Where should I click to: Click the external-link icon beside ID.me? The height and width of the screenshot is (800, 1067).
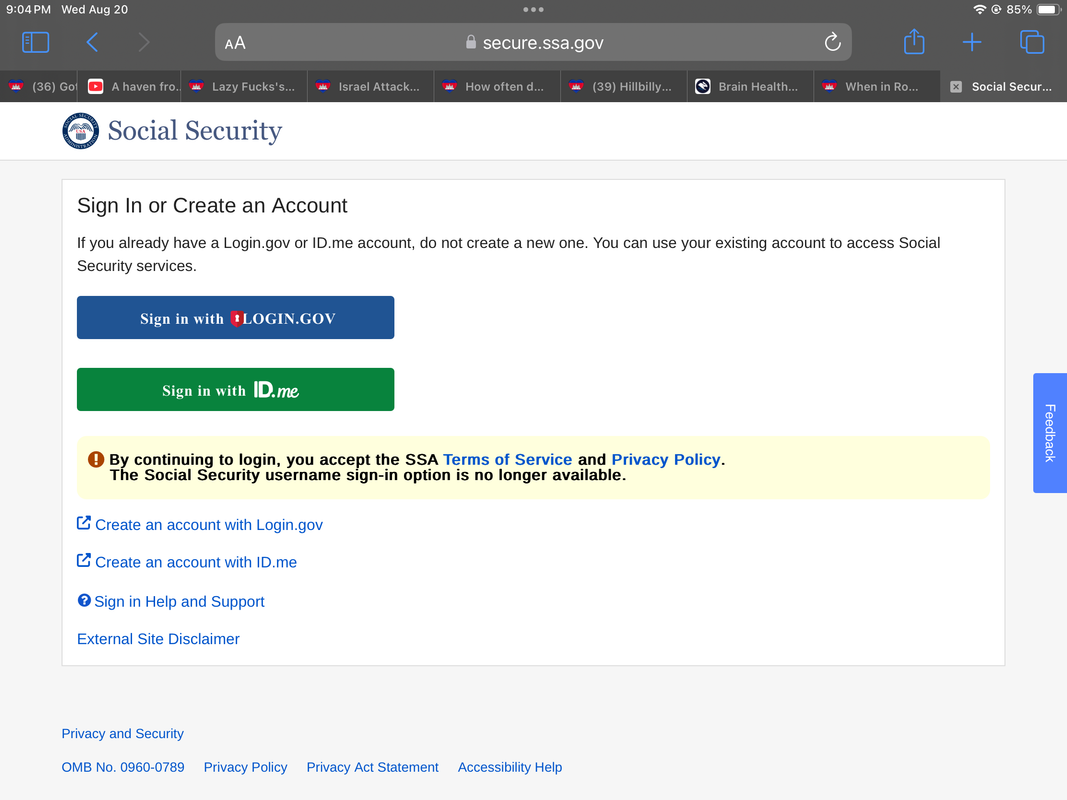pyautogui.click(x=84, y=561)
